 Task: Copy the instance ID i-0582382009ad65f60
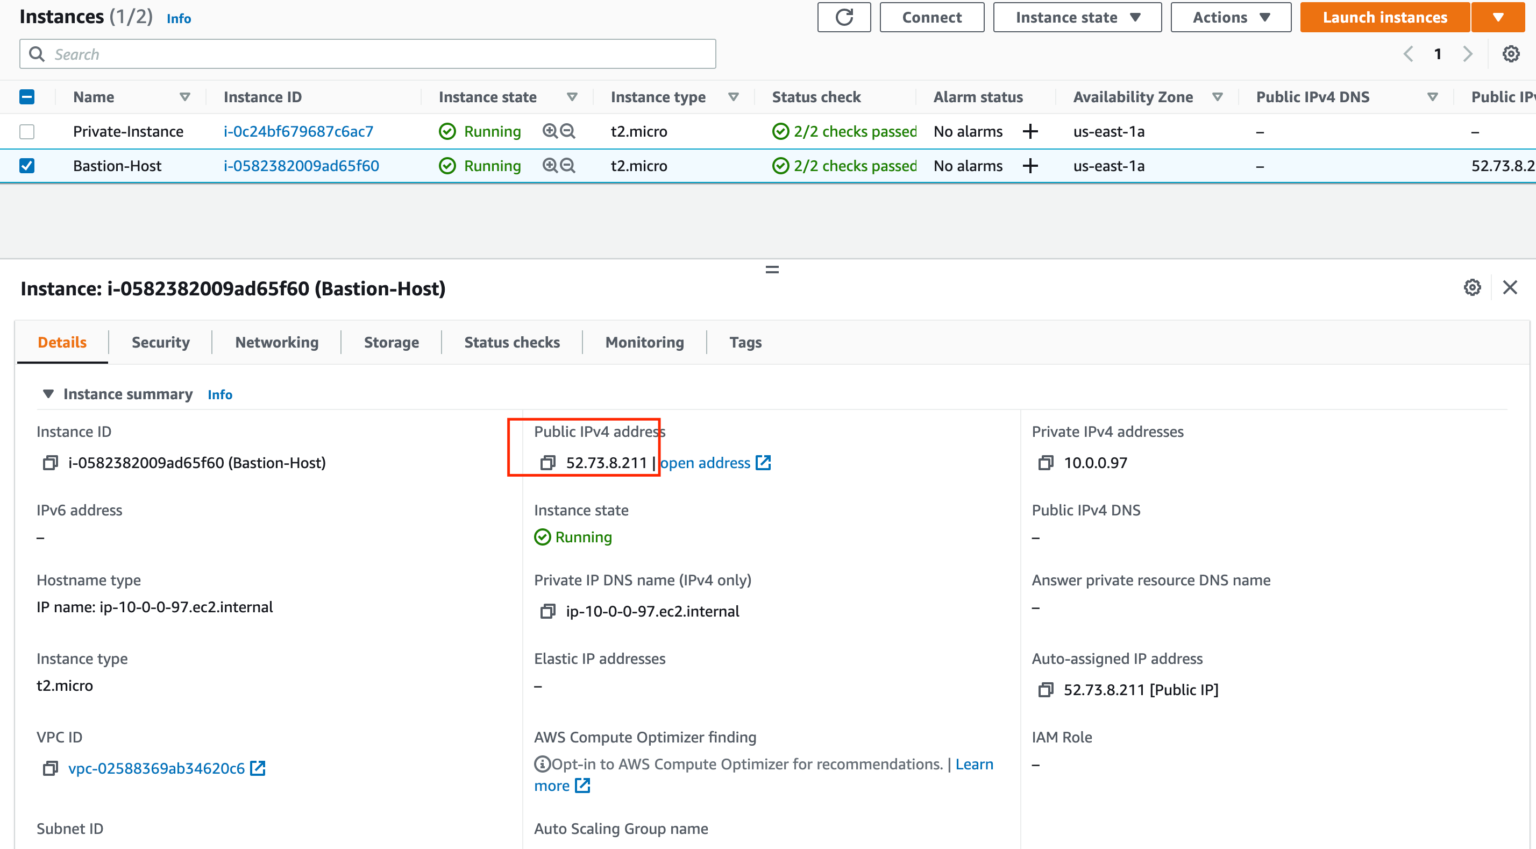coord(50,462)
